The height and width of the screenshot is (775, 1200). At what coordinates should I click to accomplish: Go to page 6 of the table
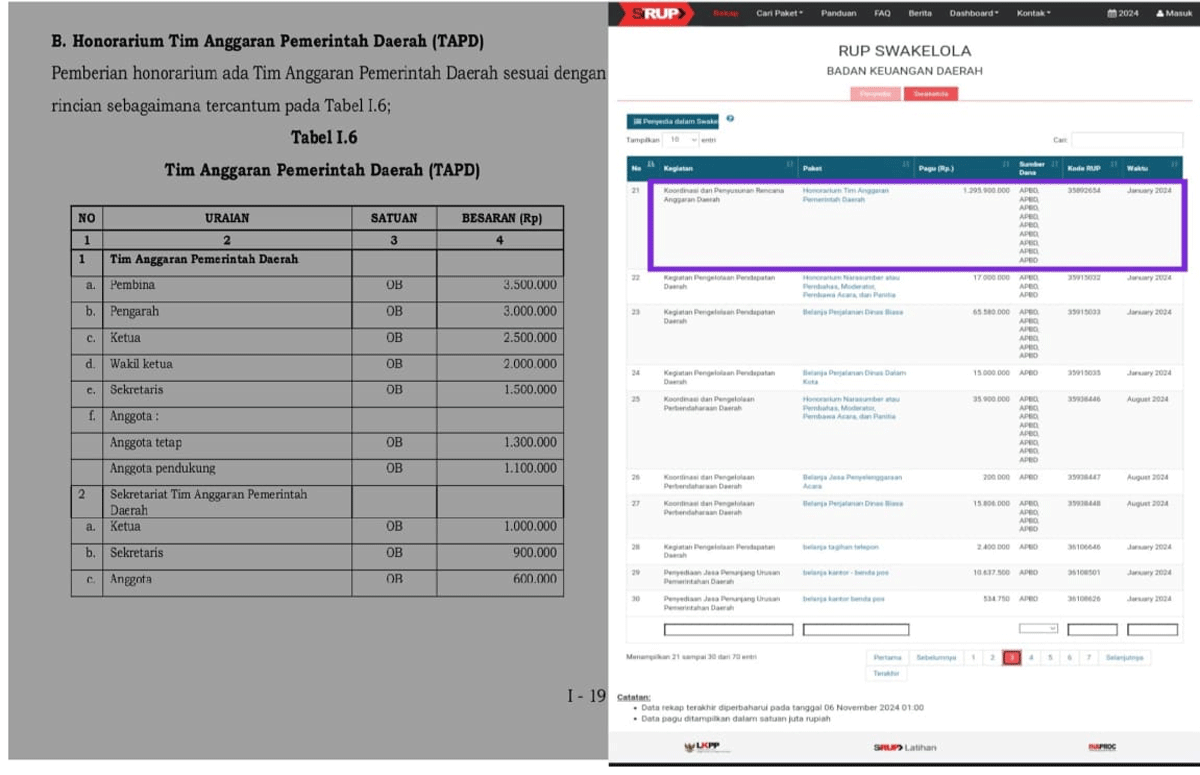coord(1069,657)
